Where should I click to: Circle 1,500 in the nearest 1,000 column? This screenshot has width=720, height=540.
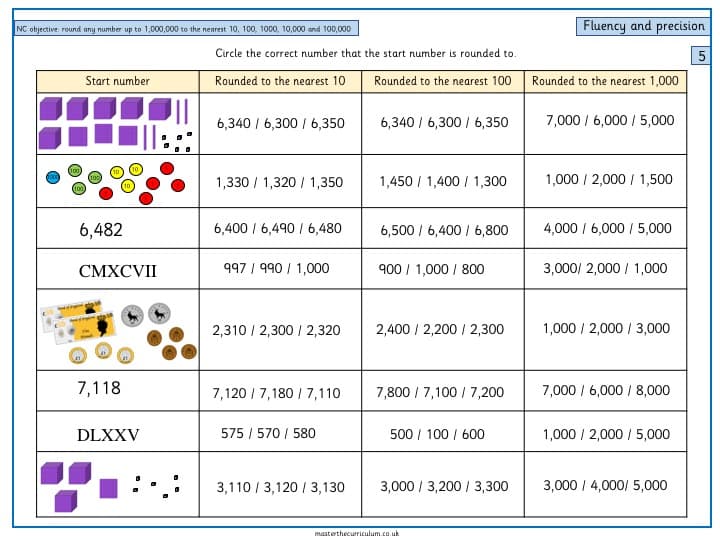click(x=656, y=180)
